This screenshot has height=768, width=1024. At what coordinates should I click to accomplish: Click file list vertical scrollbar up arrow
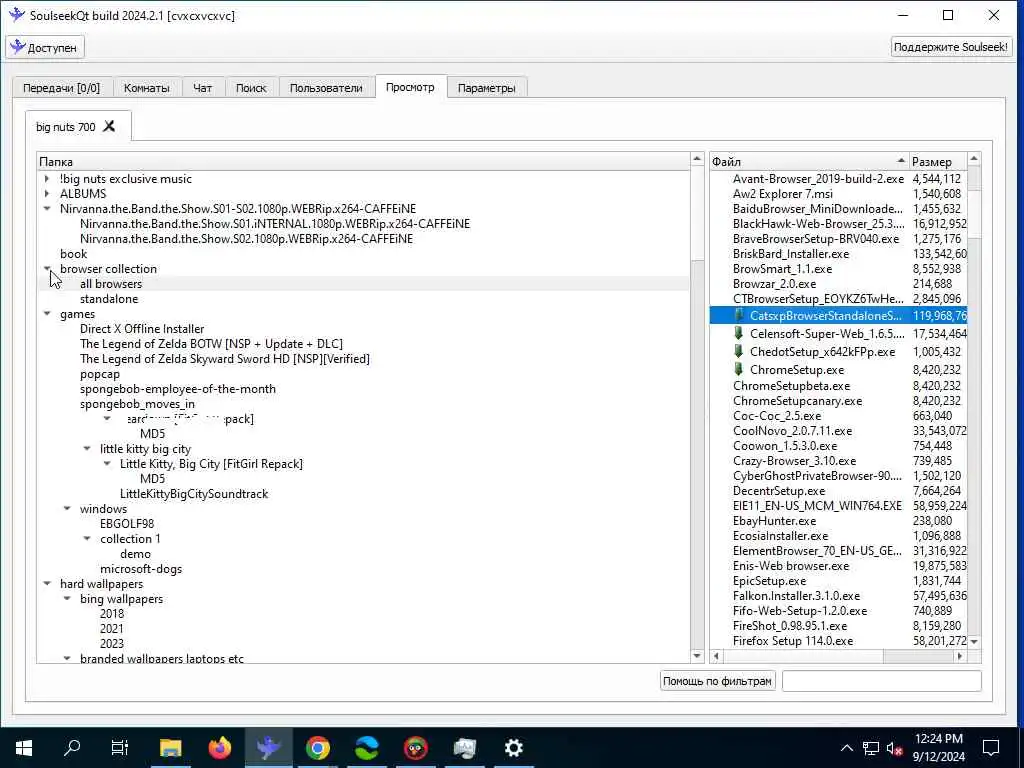click(974, 159)
